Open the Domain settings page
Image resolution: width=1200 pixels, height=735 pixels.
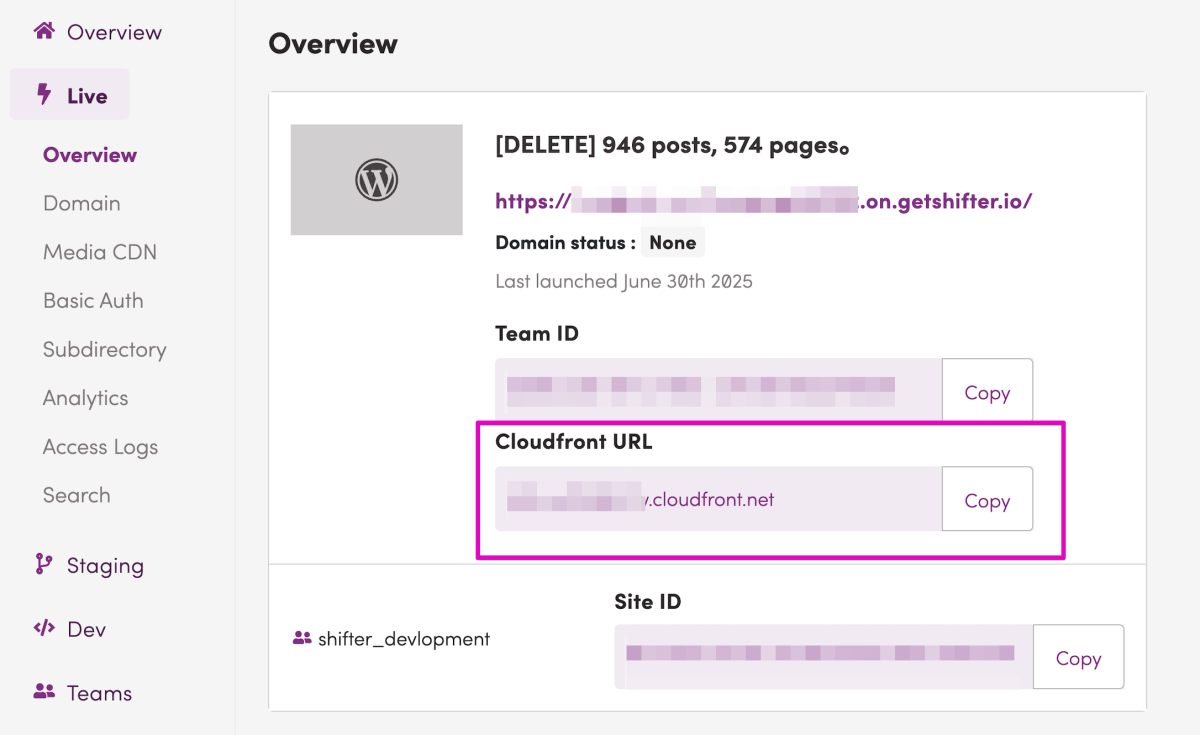click(x=82, y=203)
